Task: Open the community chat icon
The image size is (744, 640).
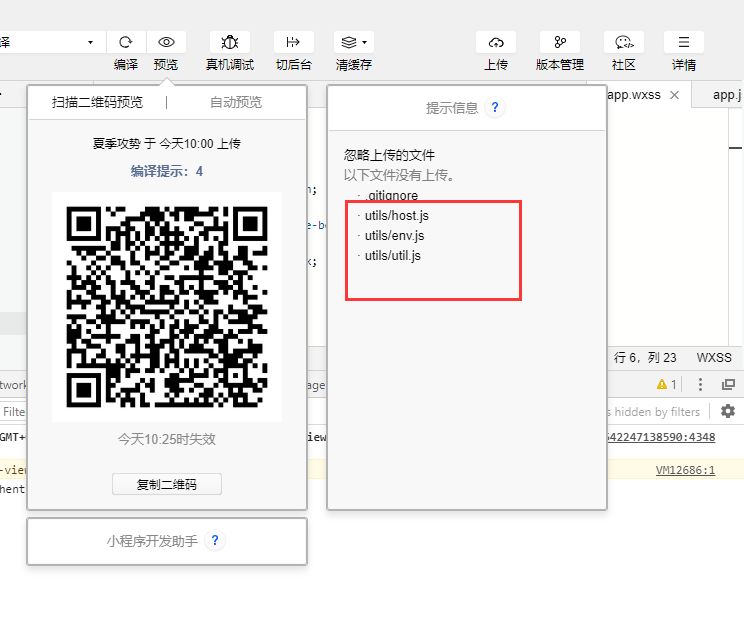Action: click(x=624, y=42)
